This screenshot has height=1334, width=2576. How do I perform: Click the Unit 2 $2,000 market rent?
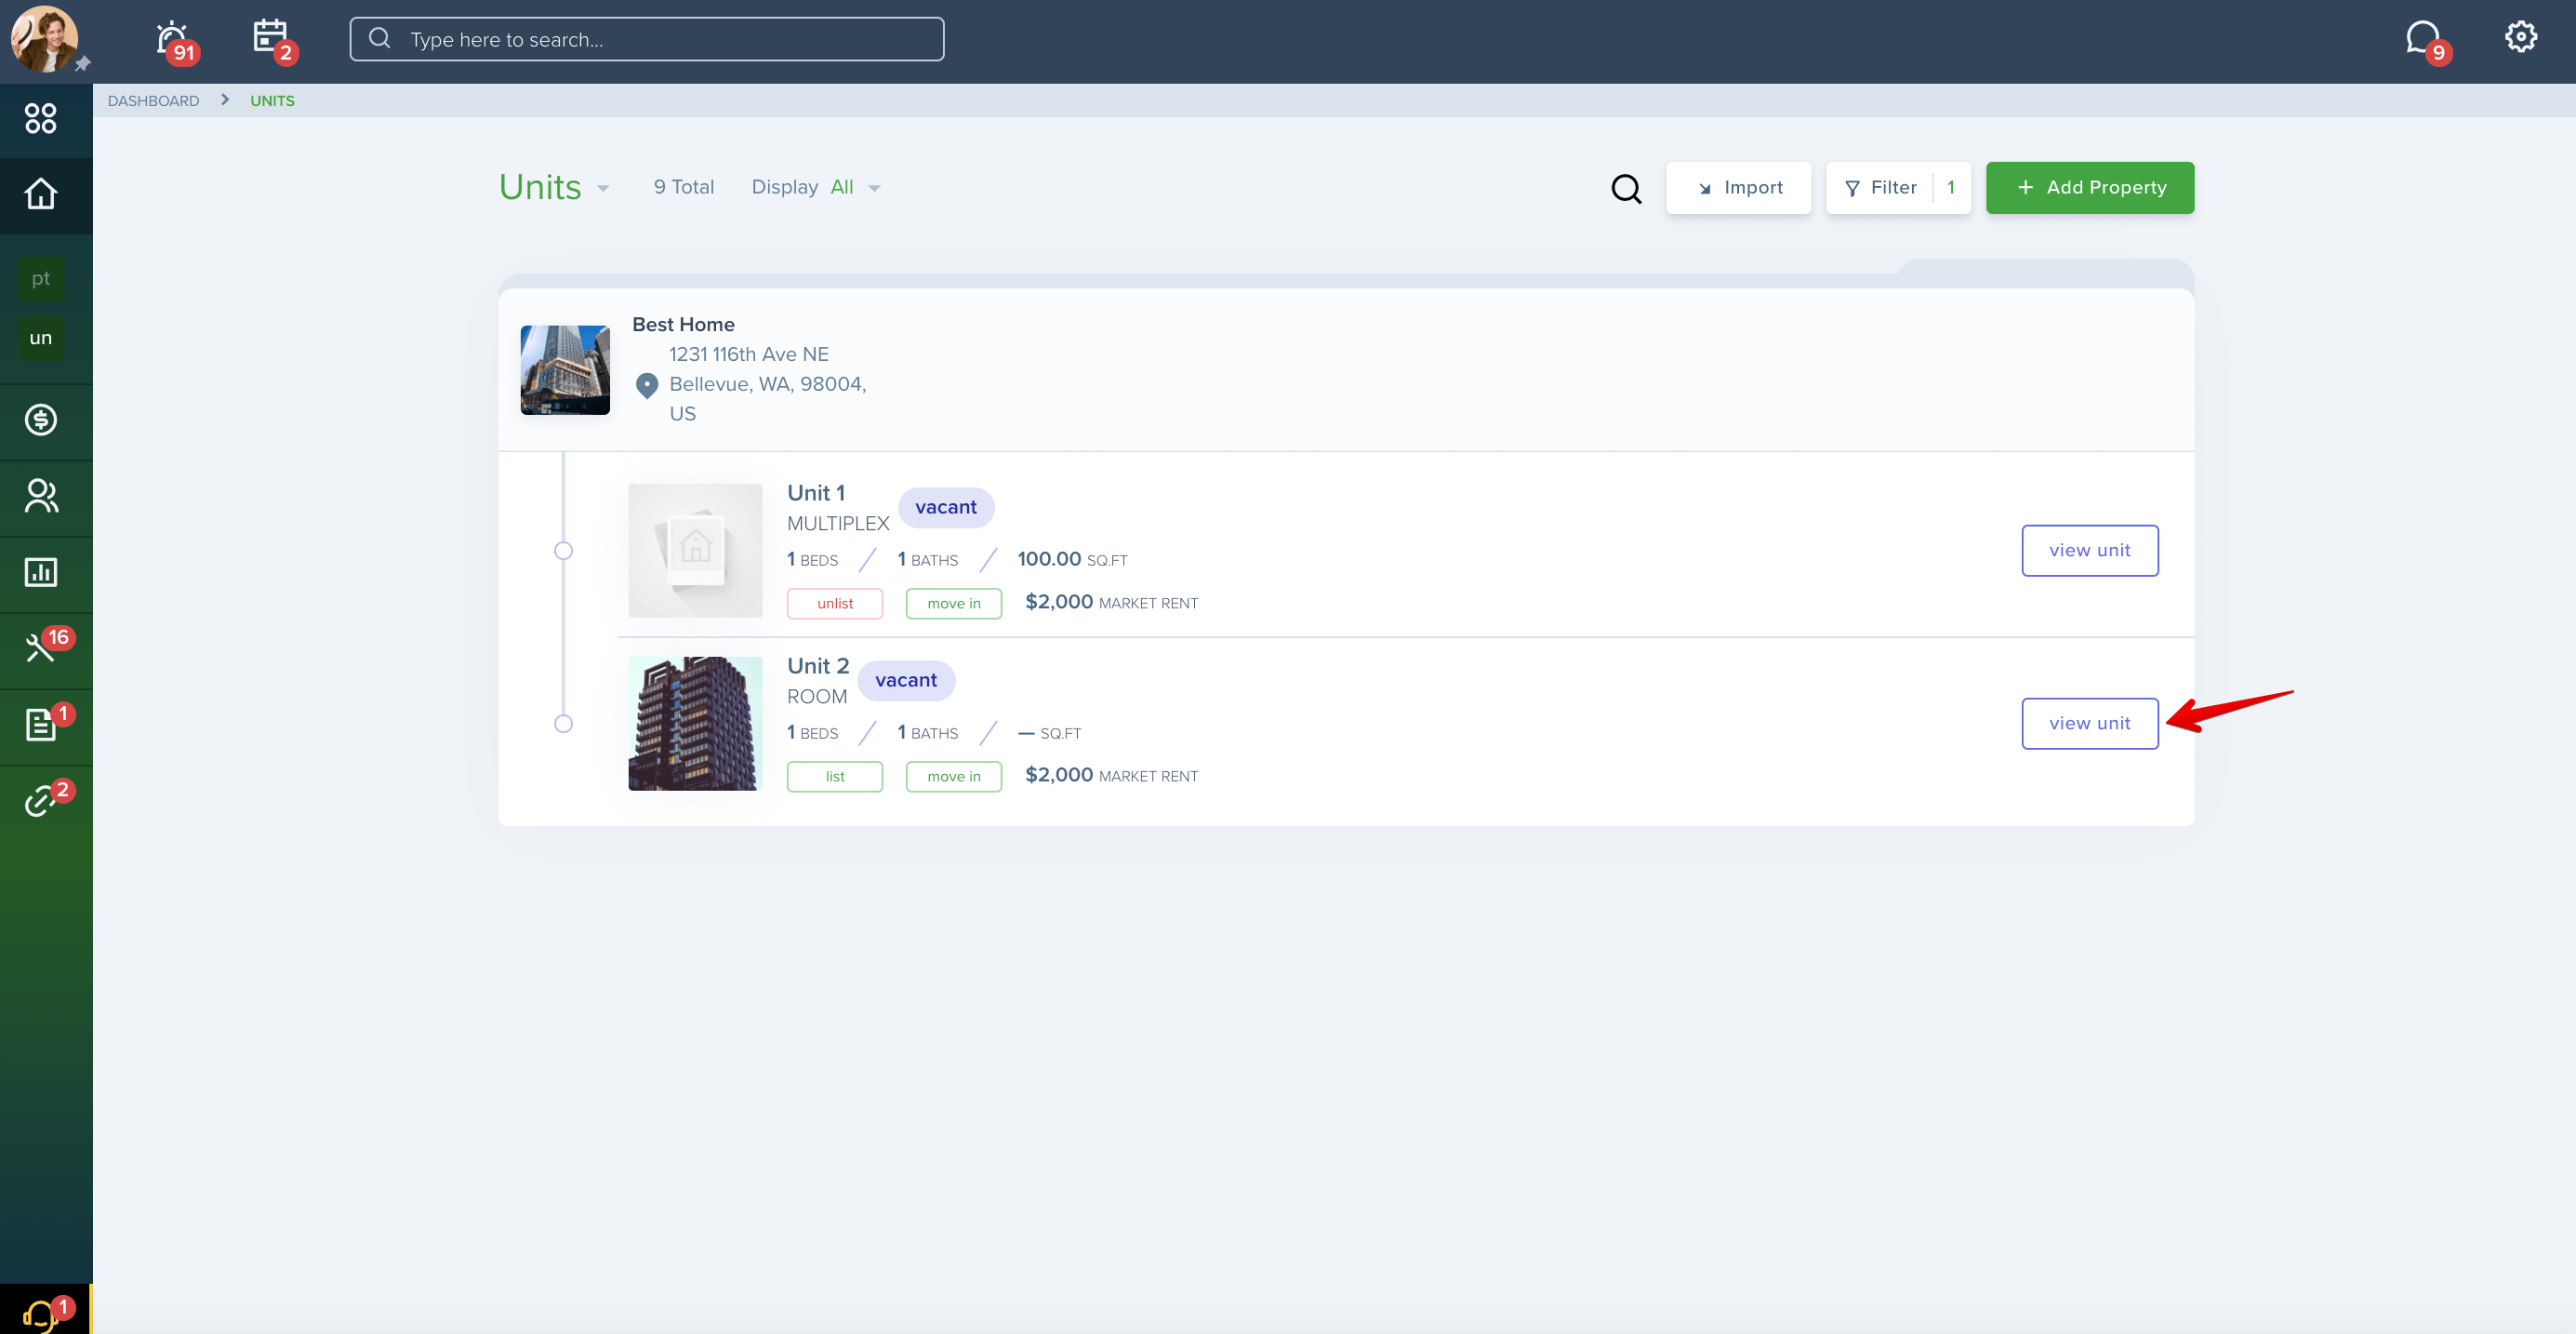pyautogui.click(x=1111, y=776)
